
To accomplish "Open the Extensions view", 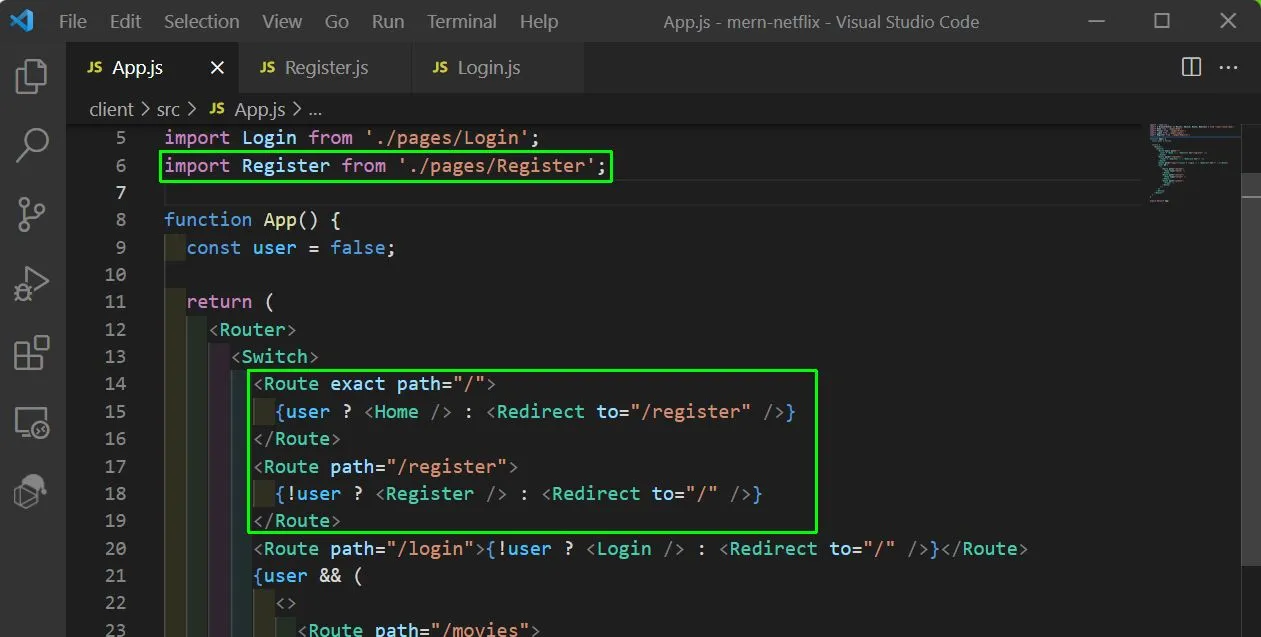I will click(32, 353).
